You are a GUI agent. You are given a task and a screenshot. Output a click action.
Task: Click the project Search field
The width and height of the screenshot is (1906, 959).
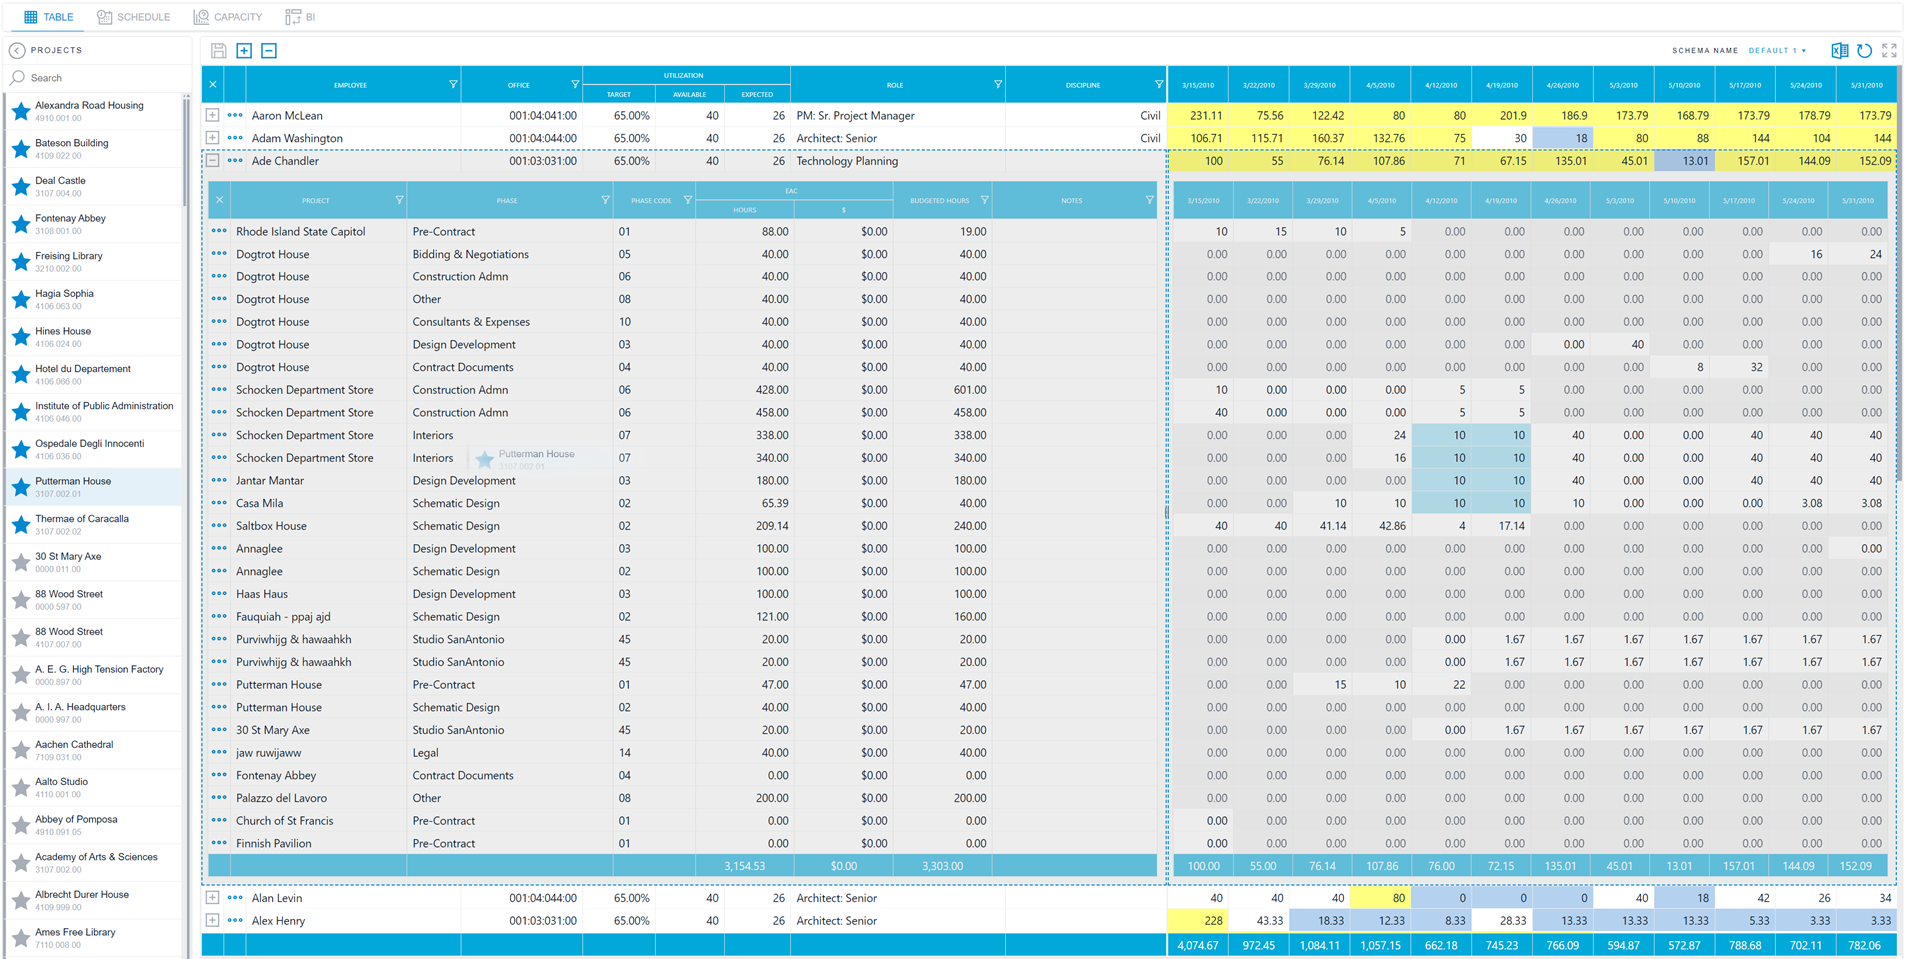pos(60,77)
